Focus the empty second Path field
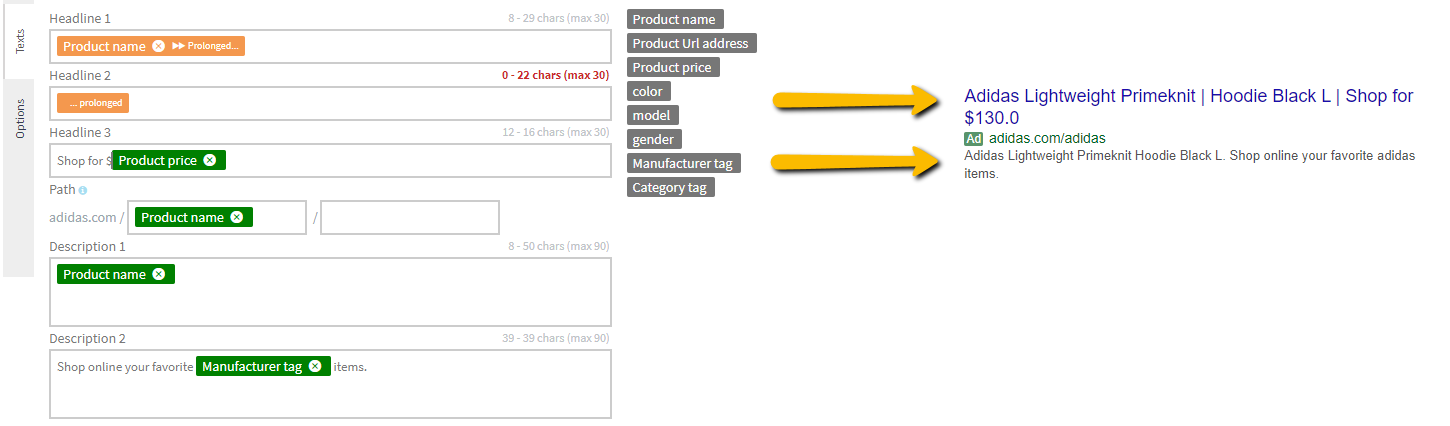This screenshot has width=1450, height=426. point(410,217)
